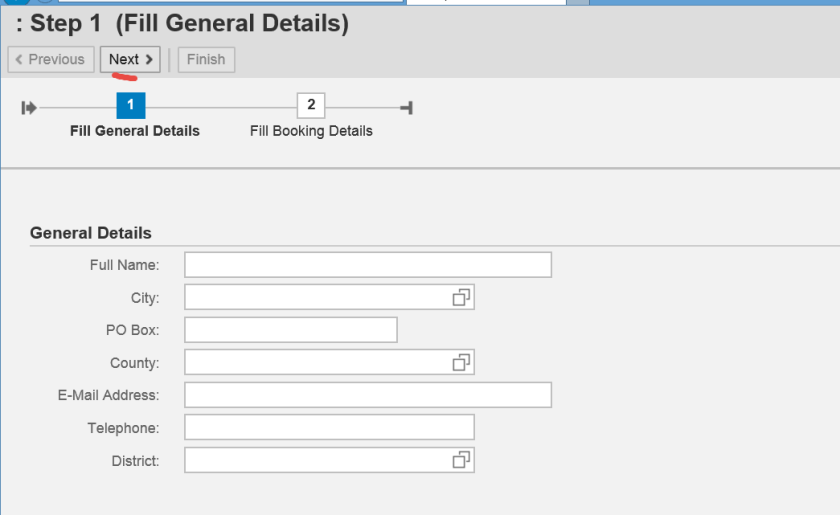Click the roadmap start arrow icon

pyautogui.click(x=29, y=108)
